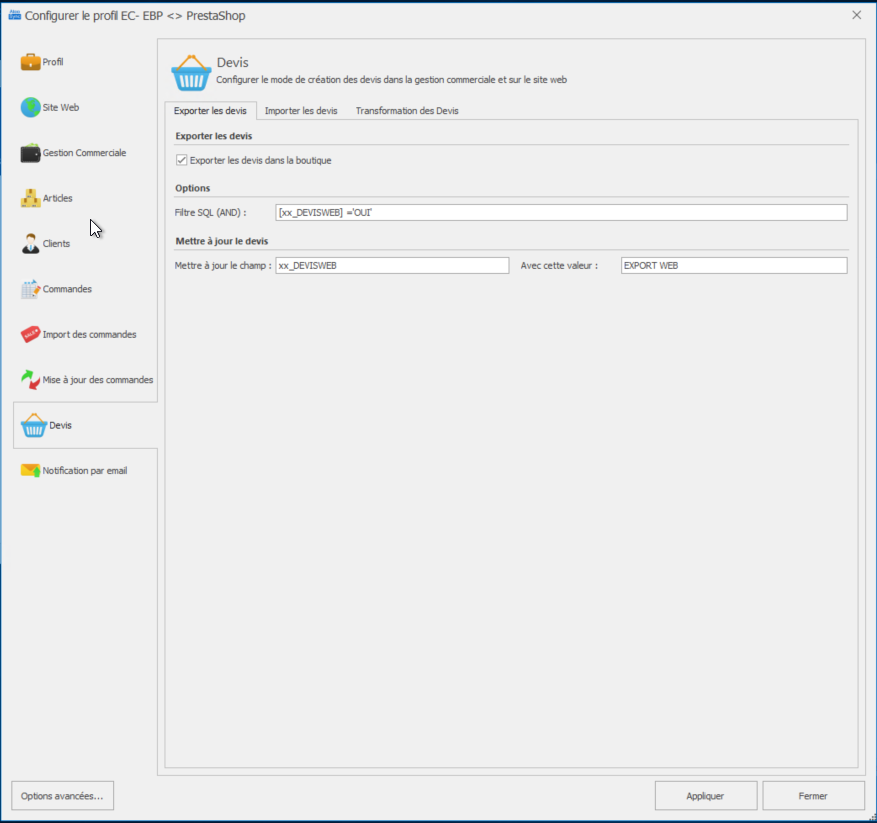Screen dimensions: 877x823
Task: Click the Import des commandes tag icon
Action: (30, 334)
